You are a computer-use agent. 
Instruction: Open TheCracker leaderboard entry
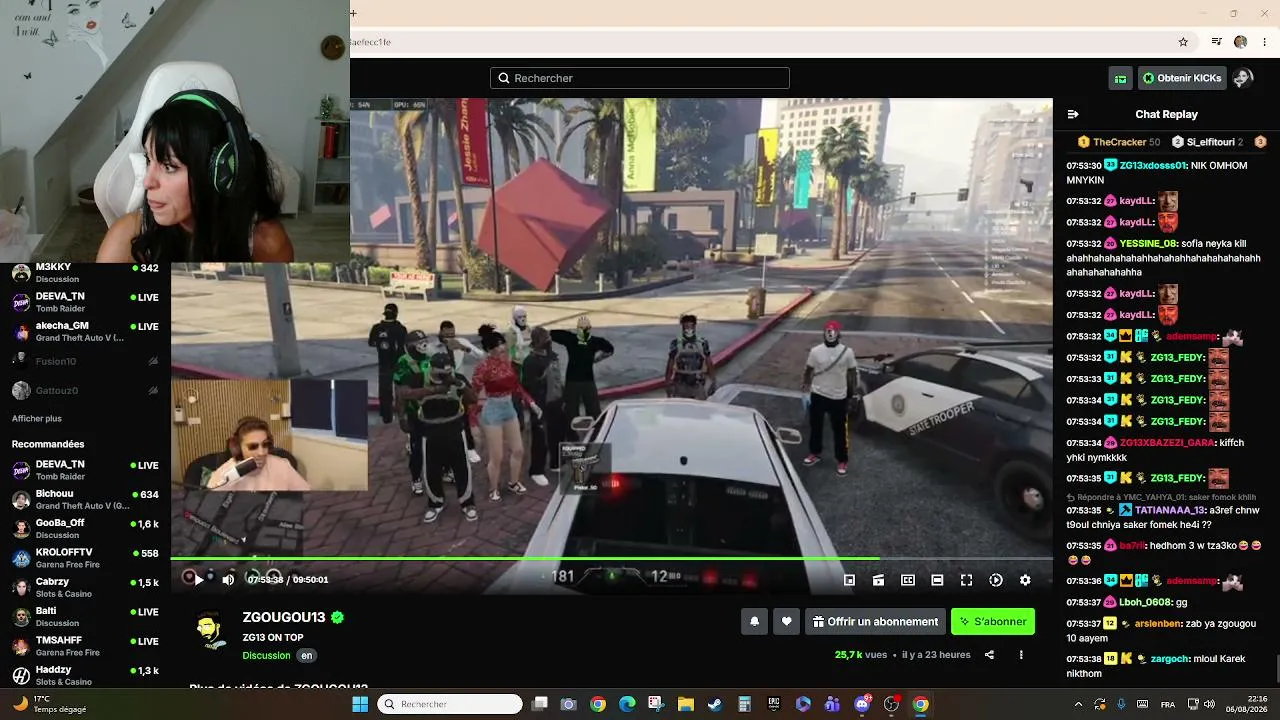pyautogui.click(x=1119, y=142)
